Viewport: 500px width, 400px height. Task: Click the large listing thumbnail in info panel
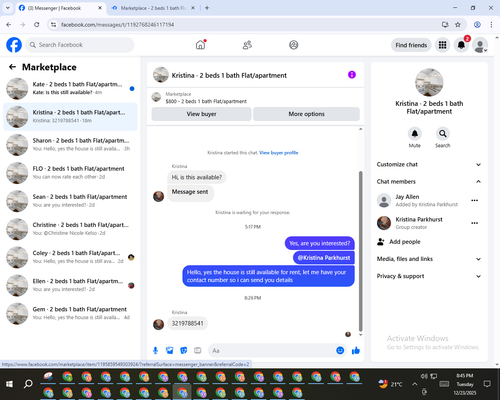(429, 82)
